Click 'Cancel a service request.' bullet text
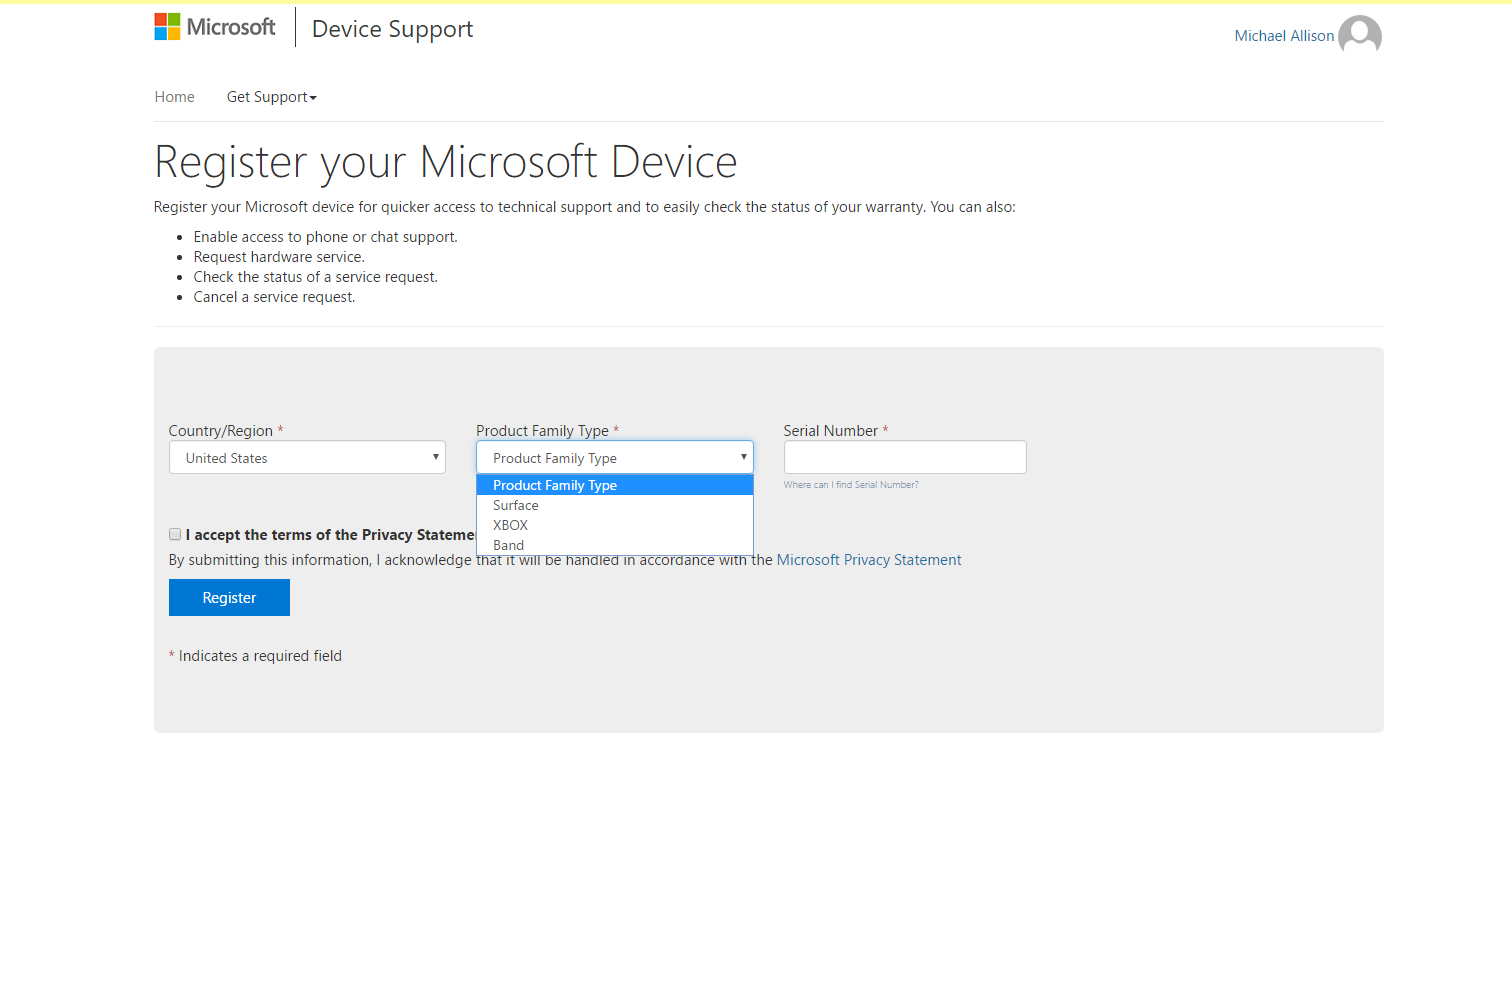1512x1008 pixels. [x=274, y=297]
